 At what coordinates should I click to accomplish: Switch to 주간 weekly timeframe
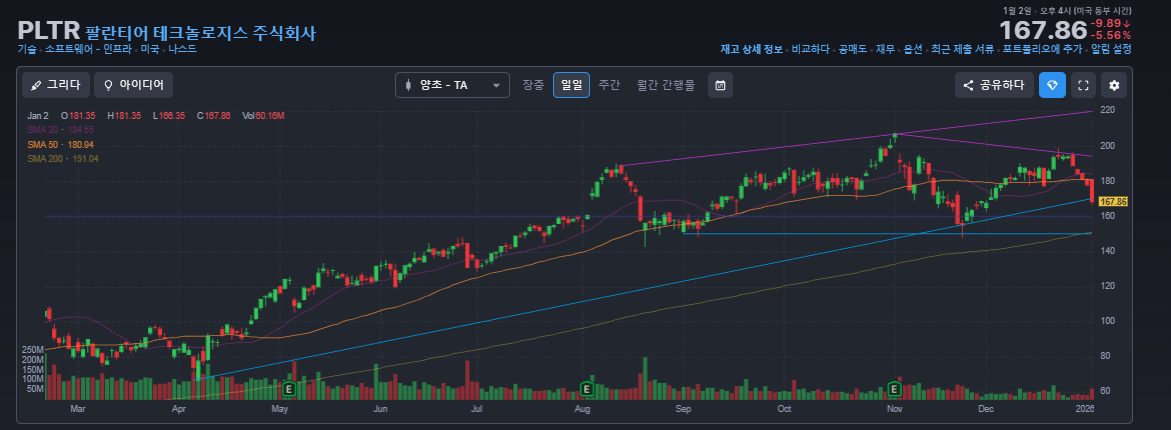point(609,85)
